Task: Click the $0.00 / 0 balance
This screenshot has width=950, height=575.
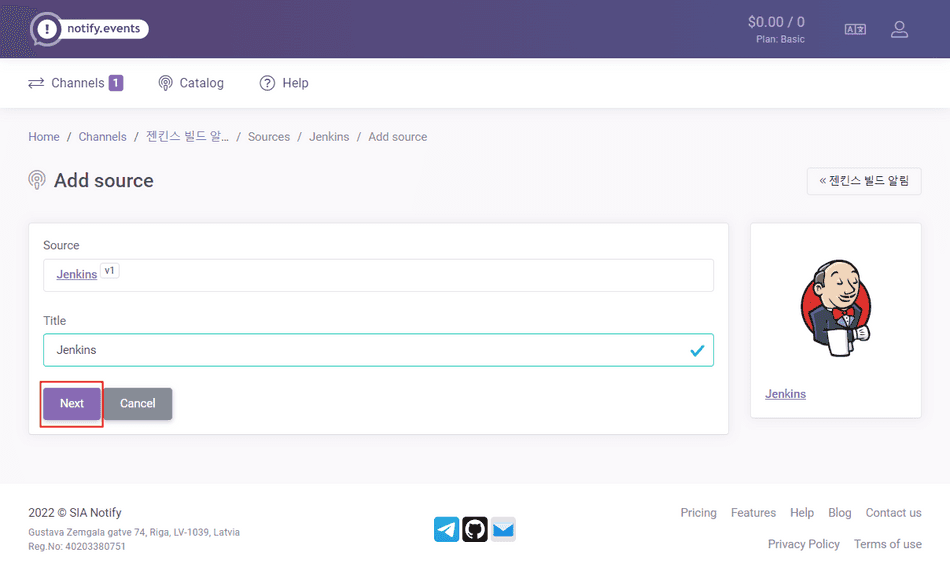Action: point(776,22)
